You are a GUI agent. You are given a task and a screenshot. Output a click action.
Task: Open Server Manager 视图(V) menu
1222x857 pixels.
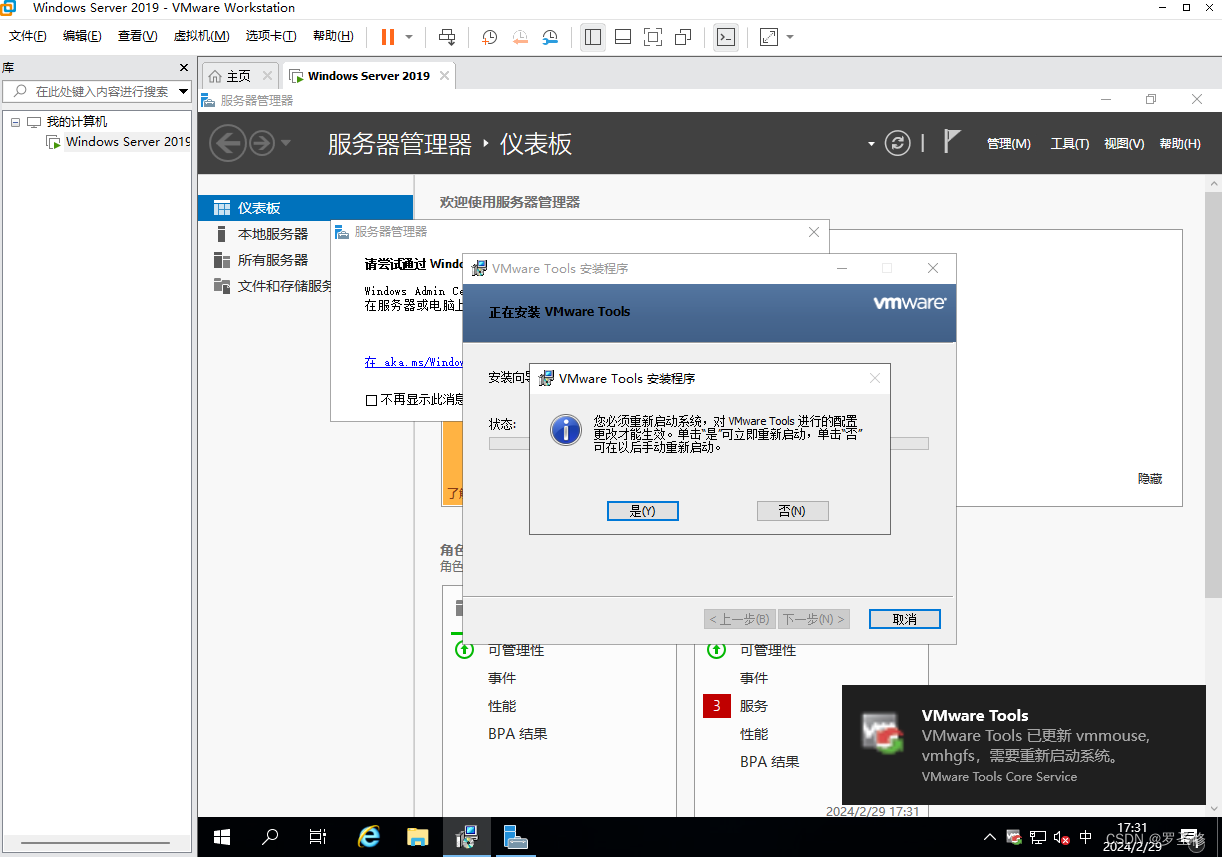[1124, 144]
